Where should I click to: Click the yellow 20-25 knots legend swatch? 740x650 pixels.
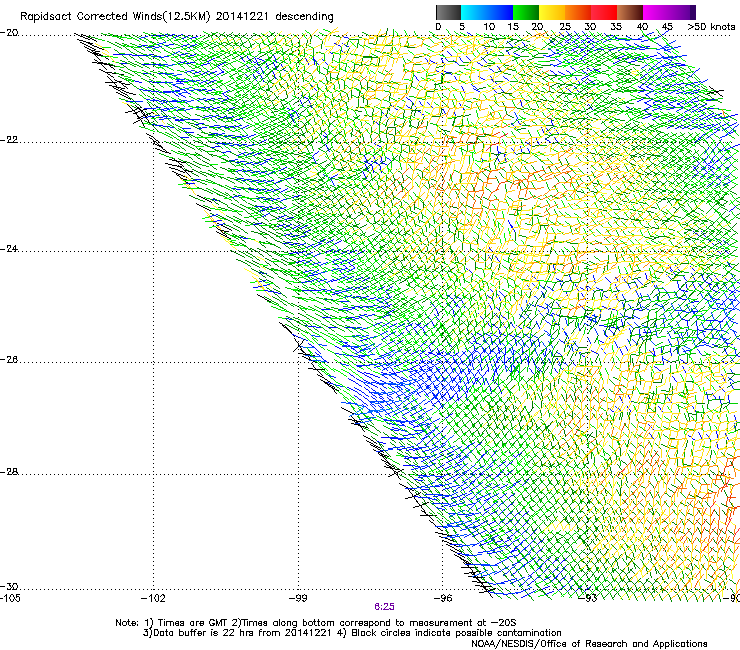pyautogui.click(x=552, y=12)
